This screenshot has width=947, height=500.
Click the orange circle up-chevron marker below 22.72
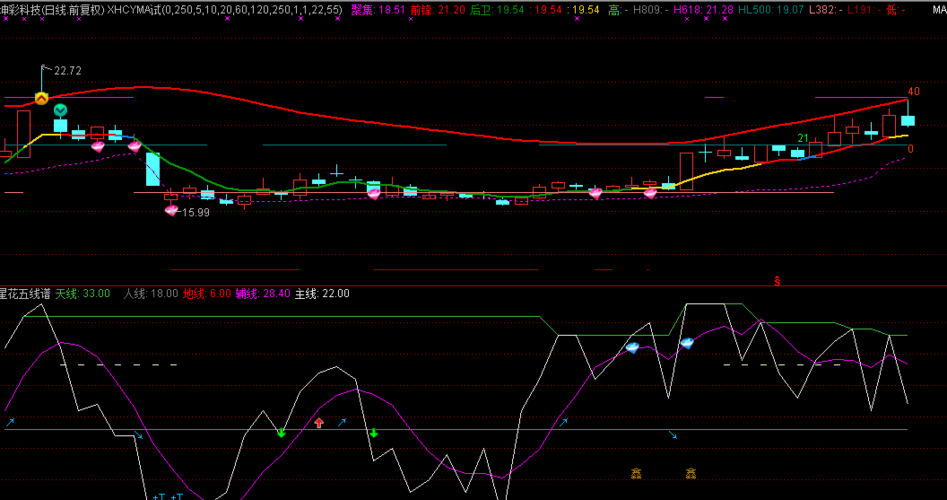tap(41, 98)
